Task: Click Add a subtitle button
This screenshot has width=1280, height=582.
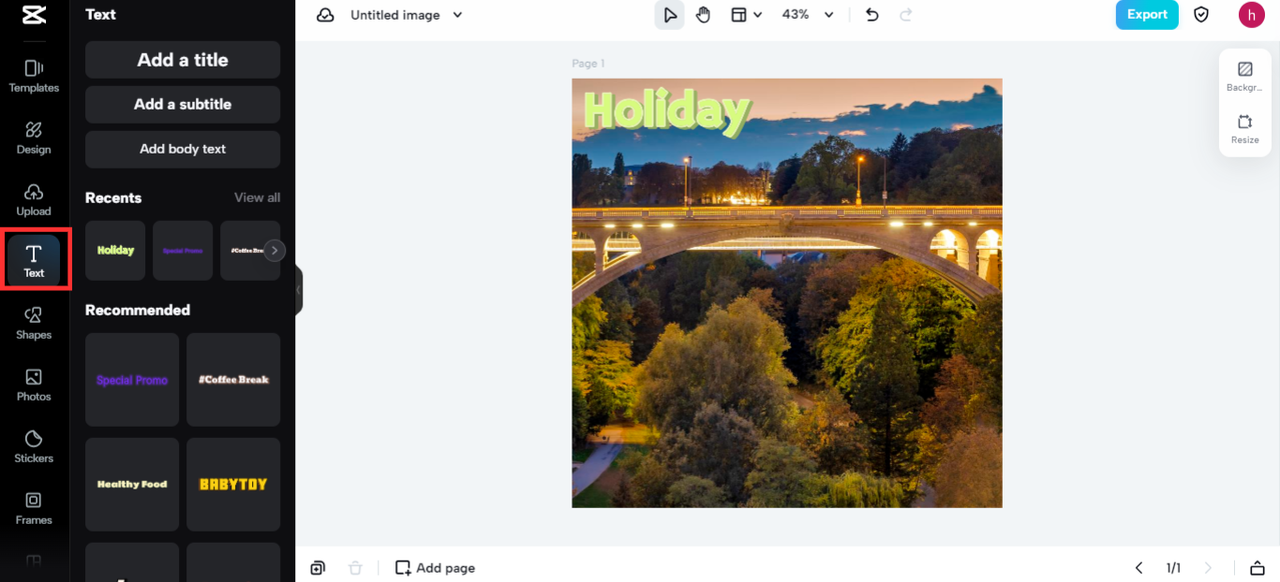Action: (x=182, y=104)
